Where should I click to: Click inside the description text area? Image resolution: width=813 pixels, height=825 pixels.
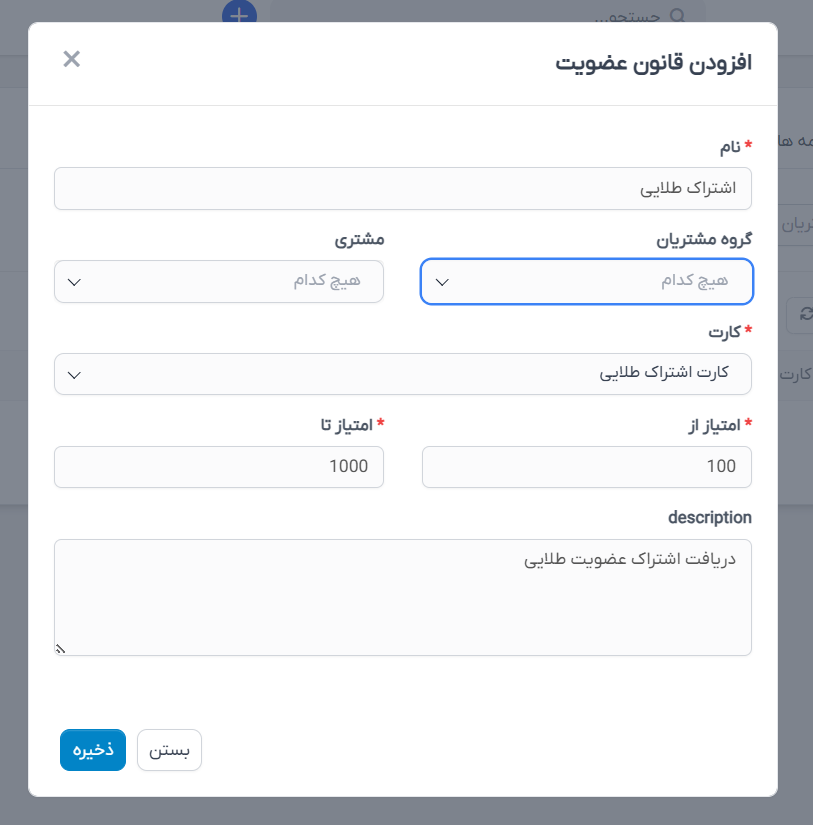(403, 597)
